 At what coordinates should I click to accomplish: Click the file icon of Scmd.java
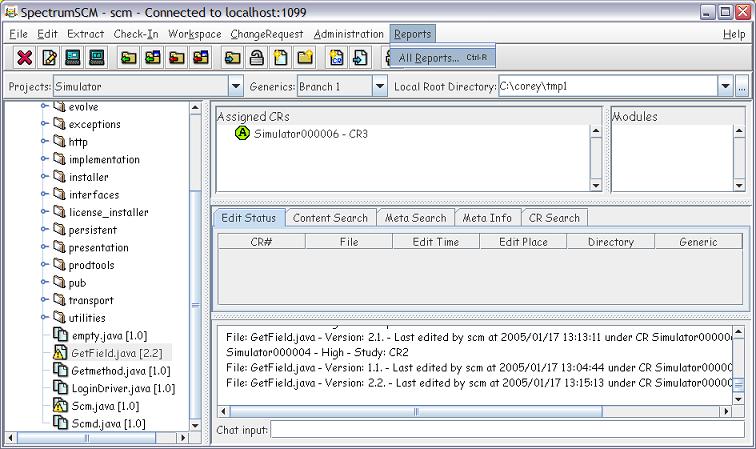[60, 422]
